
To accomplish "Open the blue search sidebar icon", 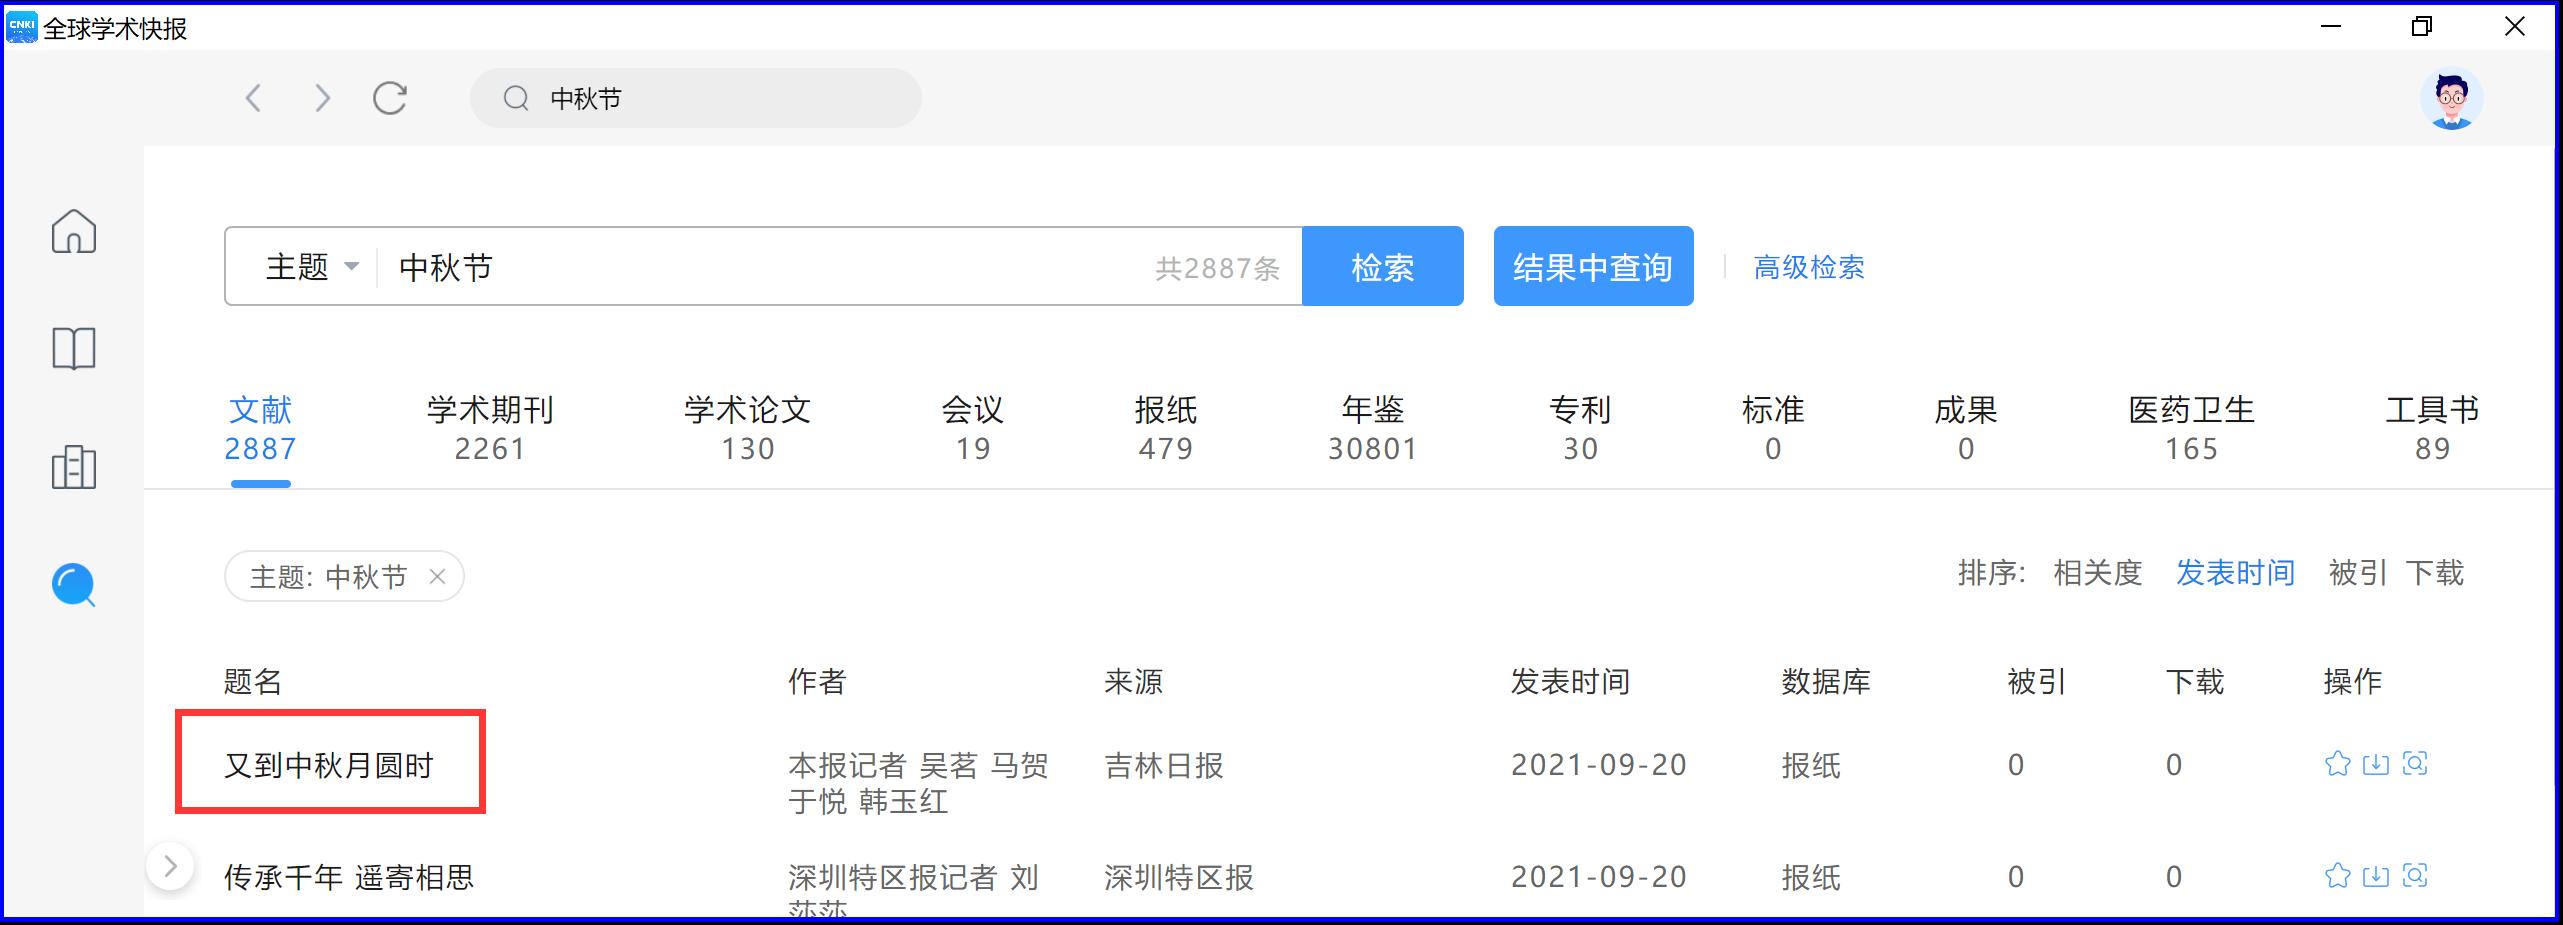I will pyautogui.click(x=74, y=585).
